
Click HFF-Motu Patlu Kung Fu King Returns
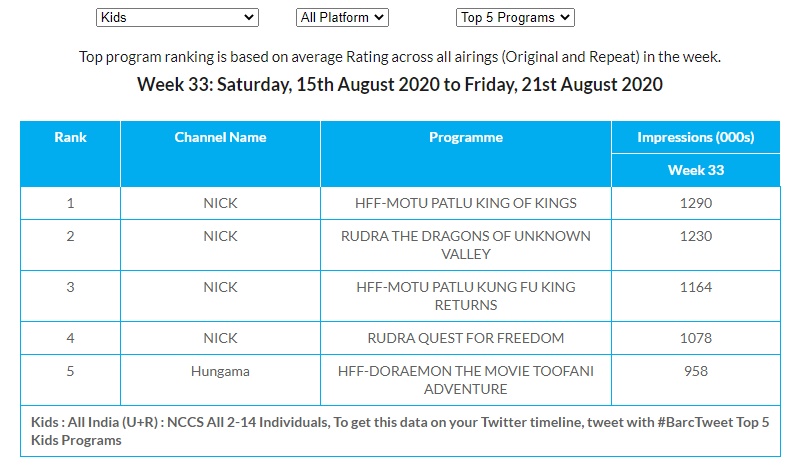(x=466, y=296)
